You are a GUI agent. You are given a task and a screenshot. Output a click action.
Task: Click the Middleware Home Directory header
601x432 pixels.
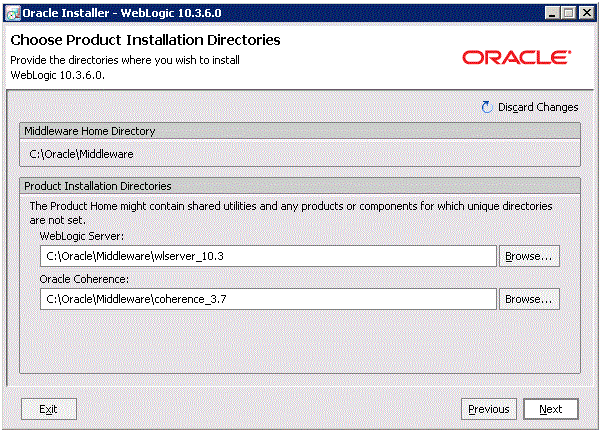(x=300, y=131)
